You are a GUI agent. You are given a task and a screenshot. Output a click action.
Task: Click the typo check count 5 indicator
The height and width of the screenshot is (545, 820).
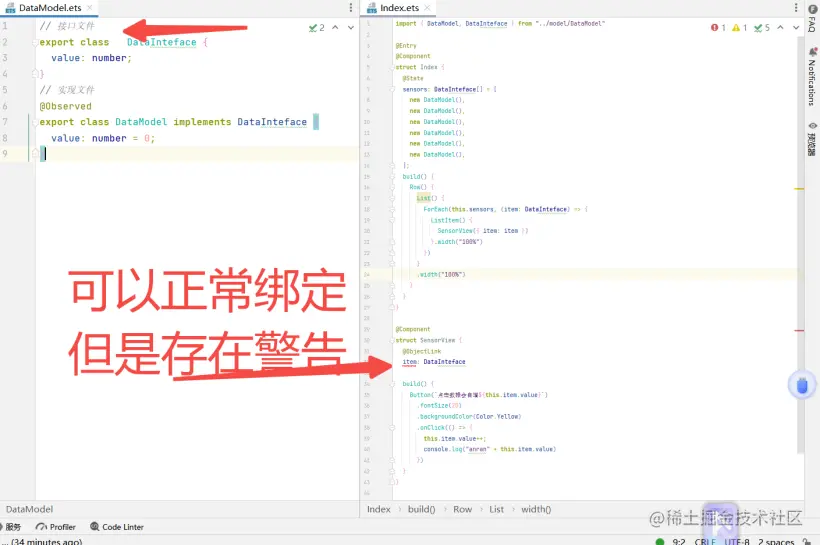pyautogui.click(x=761, y=28)
